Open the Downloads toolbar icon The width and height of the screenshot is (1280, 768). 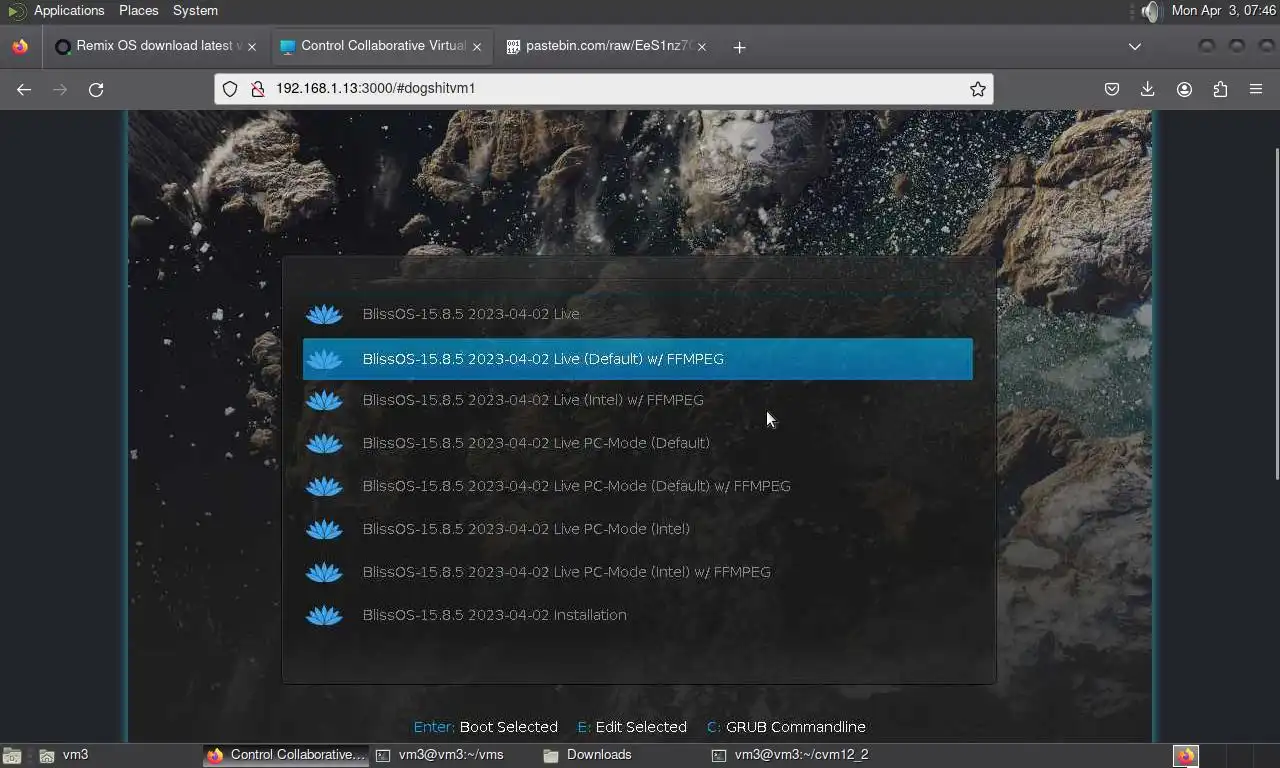pos(1148,90)
